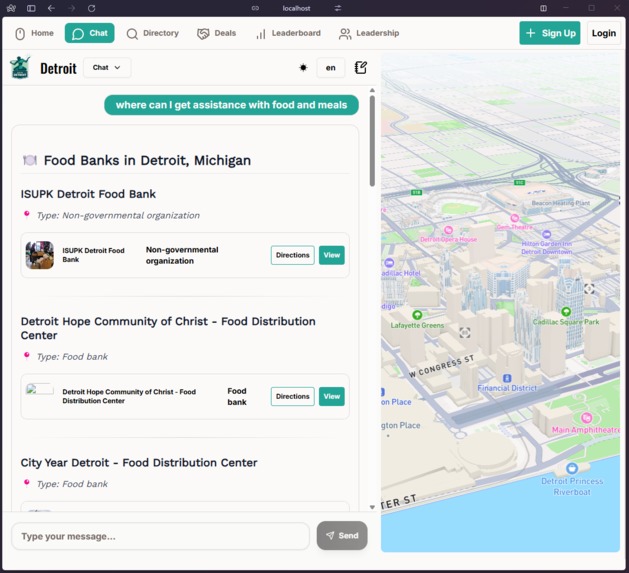Click the scroll up arrow of chat

click(372, 90)
